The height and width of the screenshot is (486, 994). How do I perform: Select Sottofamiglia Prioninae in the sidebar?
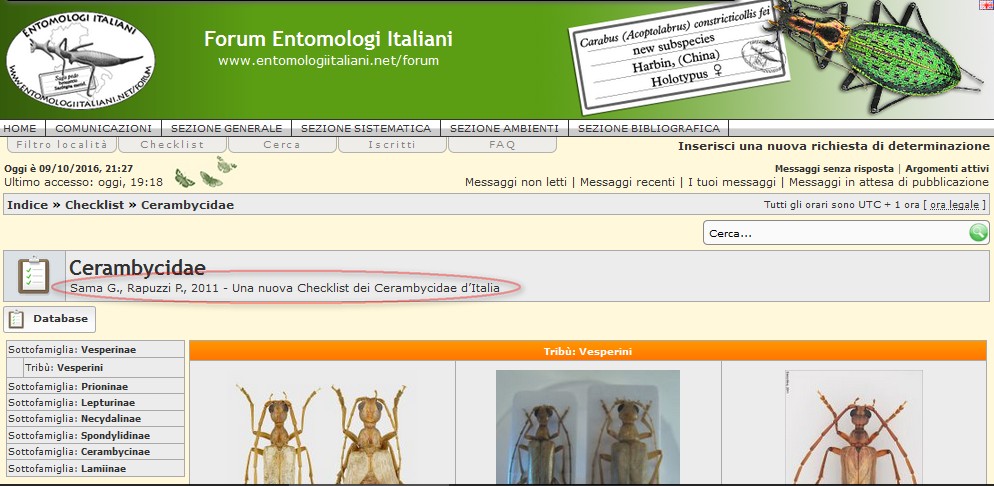pos(95,386)
